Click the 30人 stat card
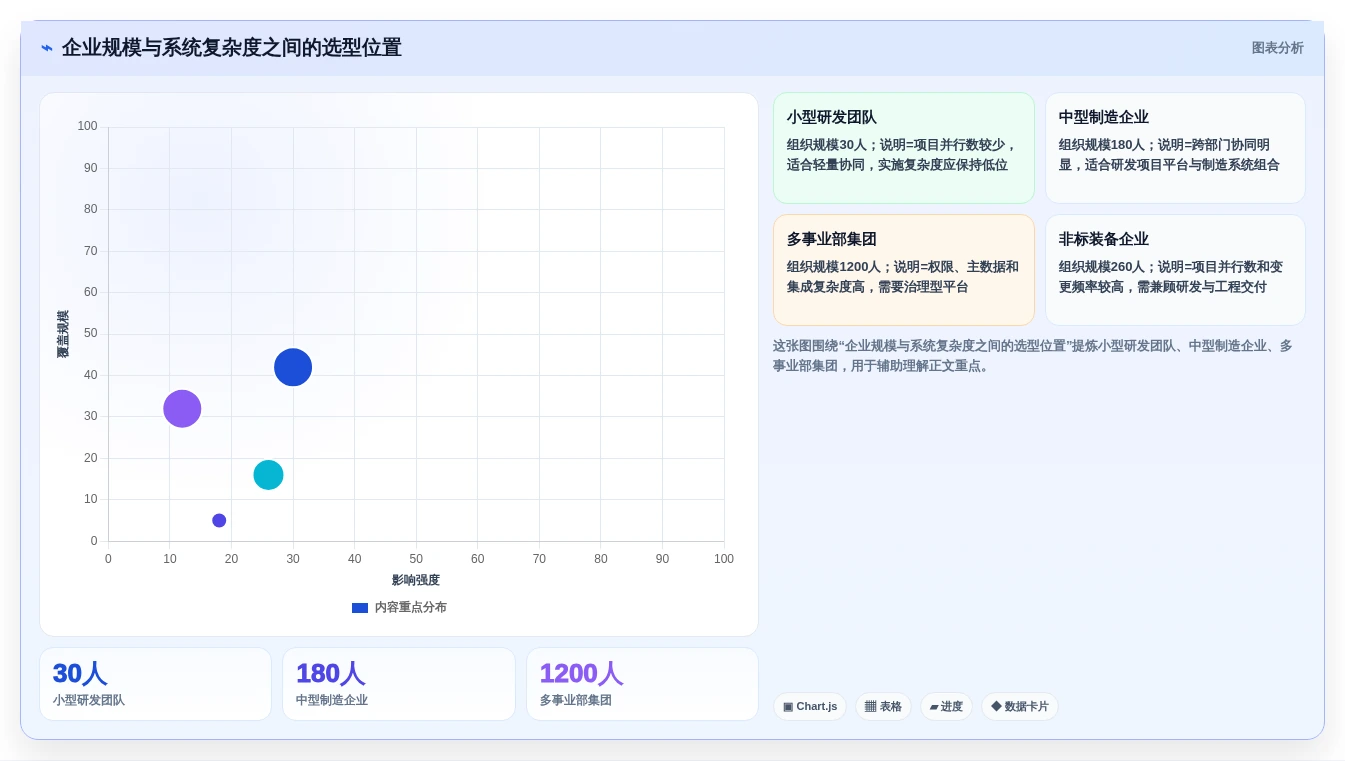This screenshot has width=1345, height=761. (155, 684)
